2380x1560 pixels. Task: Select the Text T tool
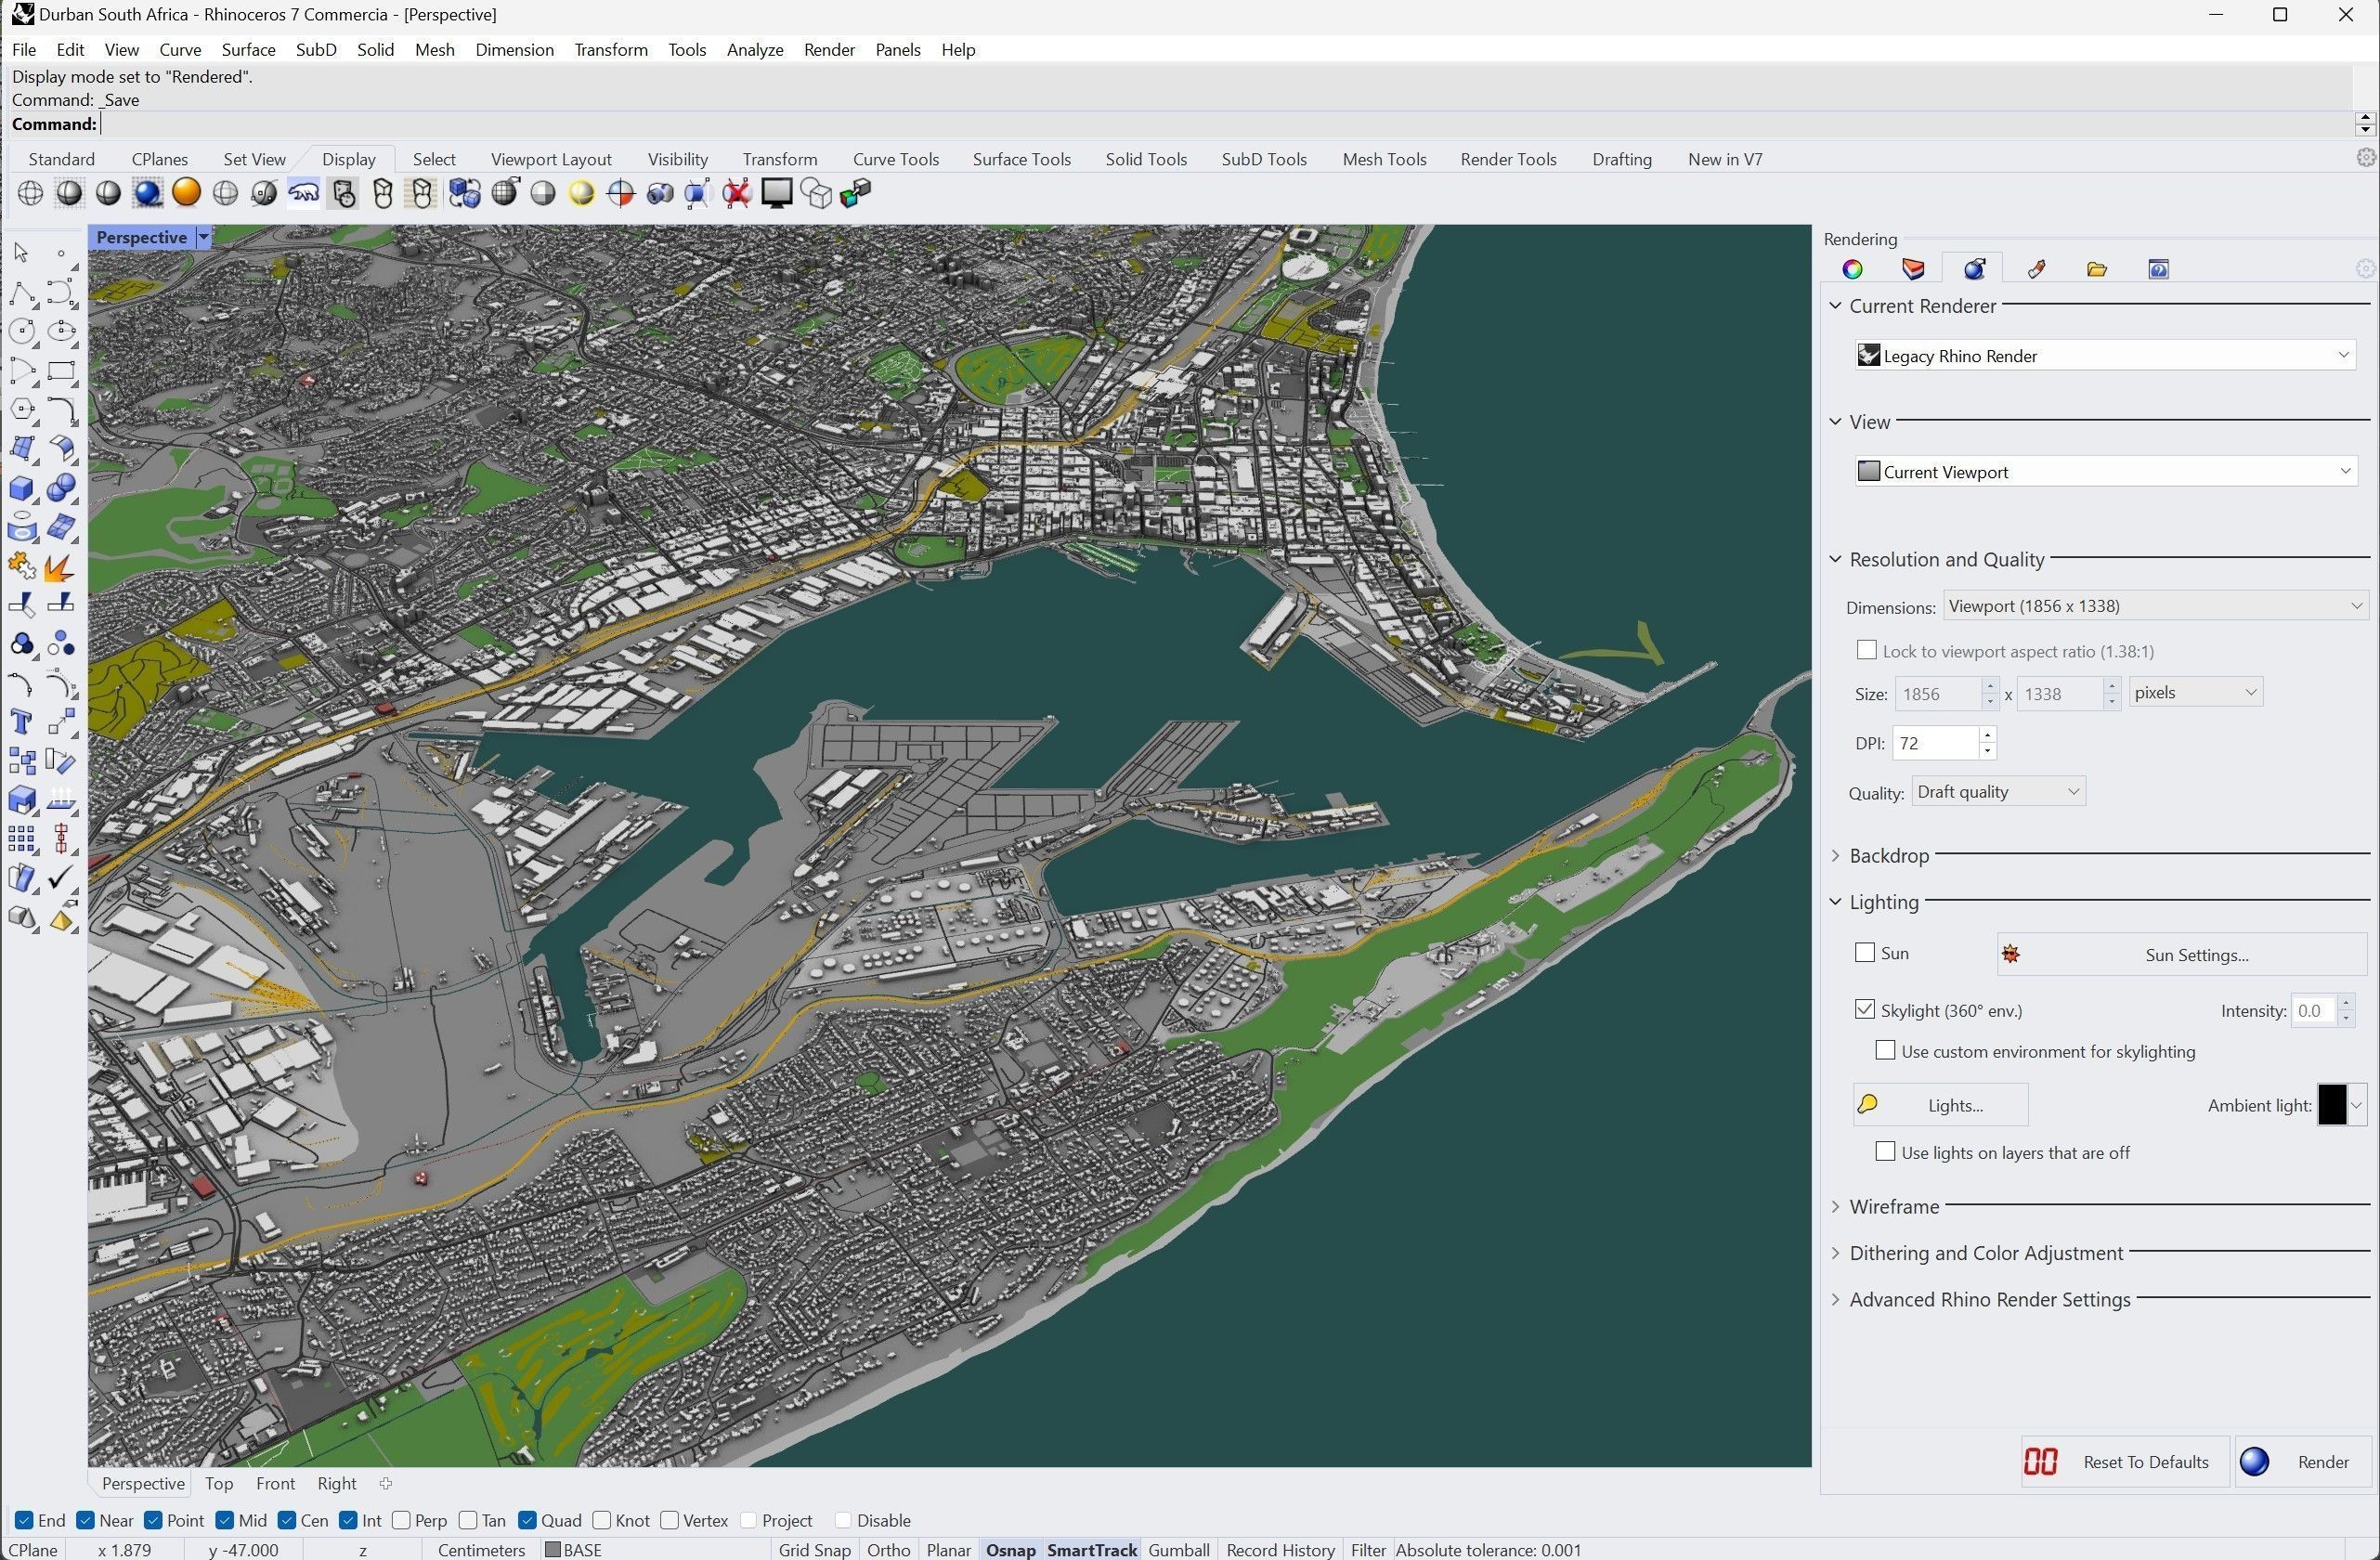pos(22,723)
